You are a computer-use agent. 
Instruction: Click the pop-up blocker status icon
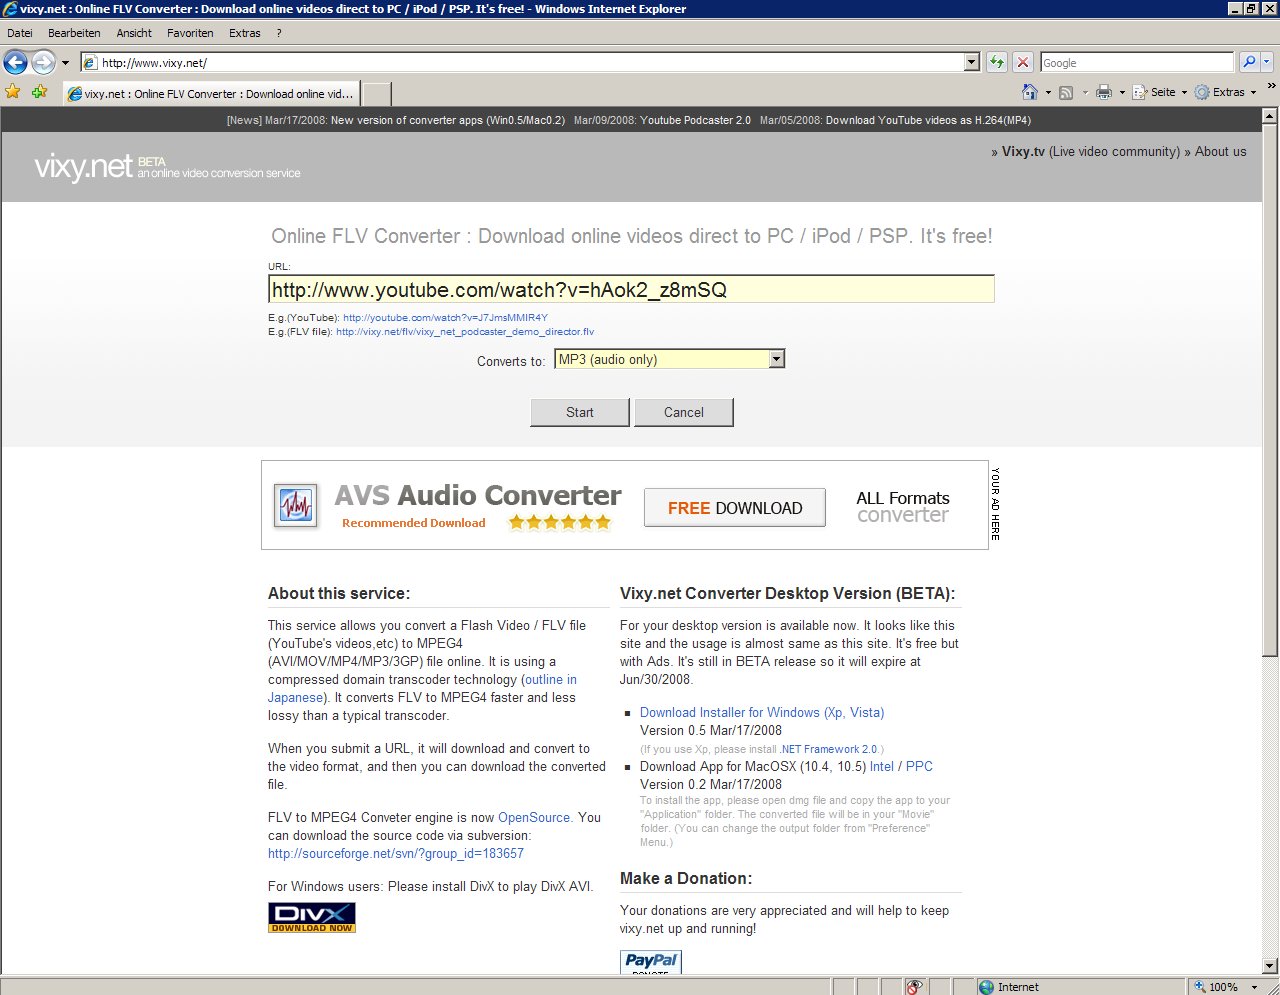click(913, 987)
